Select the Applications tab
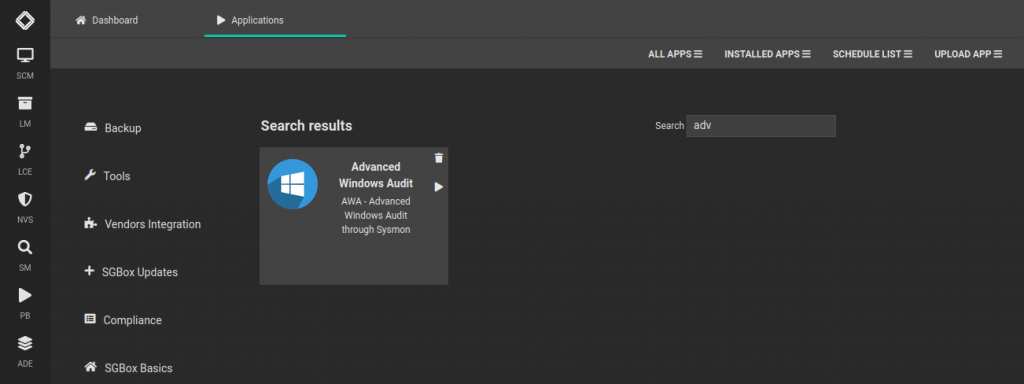This screenshot has width=1024, height=384. (x=250, y=20)
